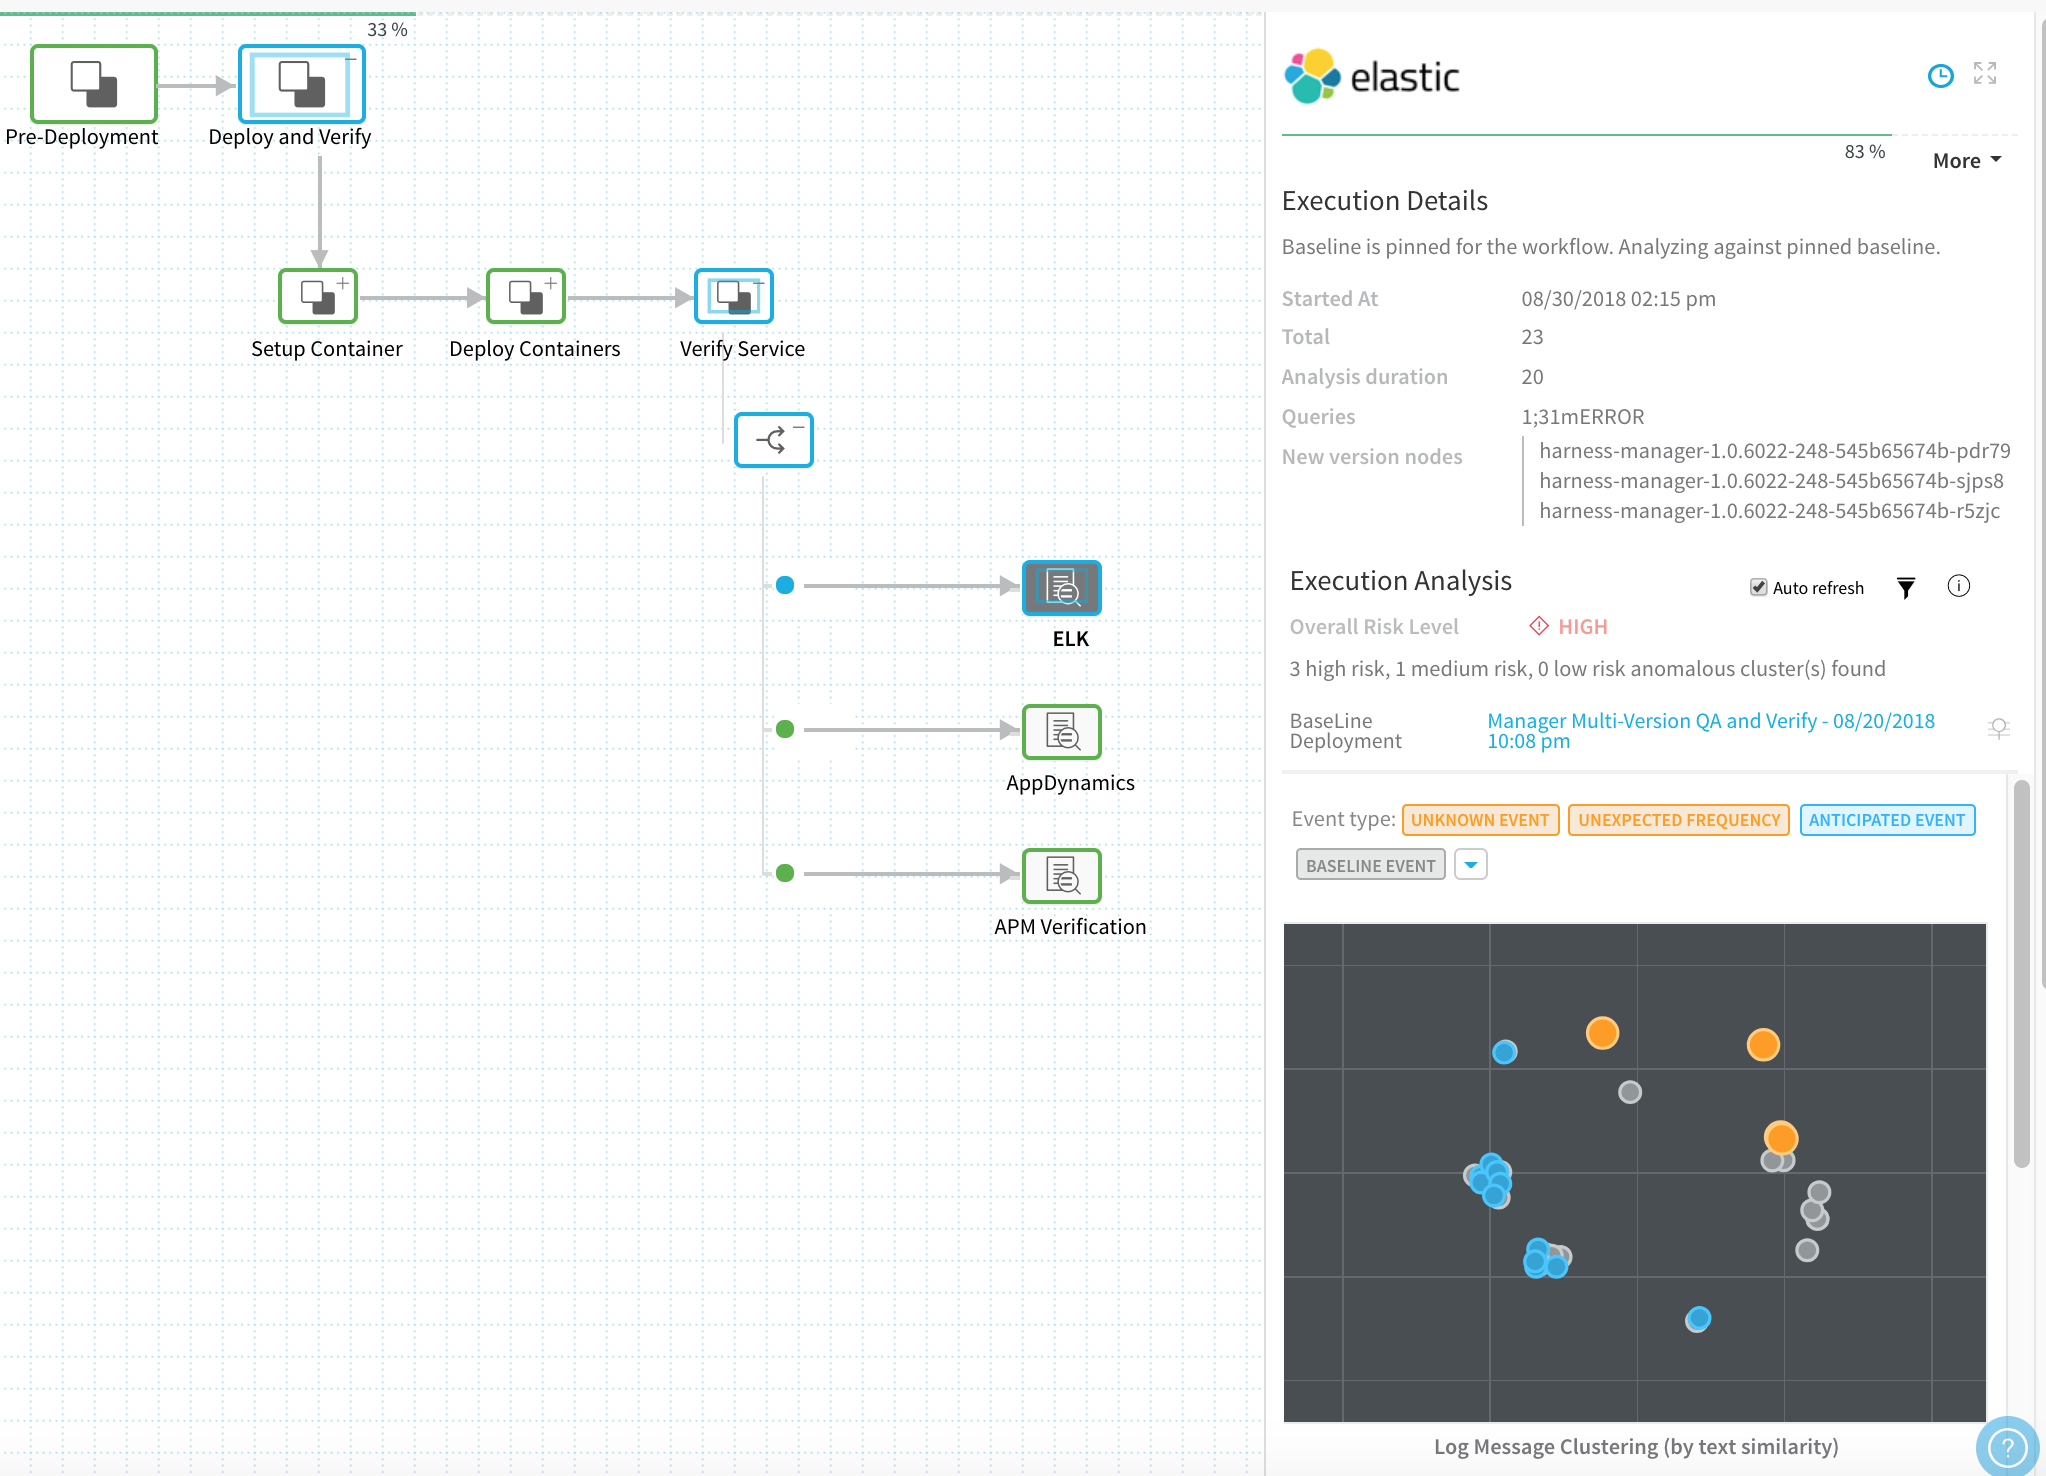Image resolution: width=2046 pixels, height=1476 pixels.
Task: Open the Deploy Containers step node
Action: click(526, 296)
